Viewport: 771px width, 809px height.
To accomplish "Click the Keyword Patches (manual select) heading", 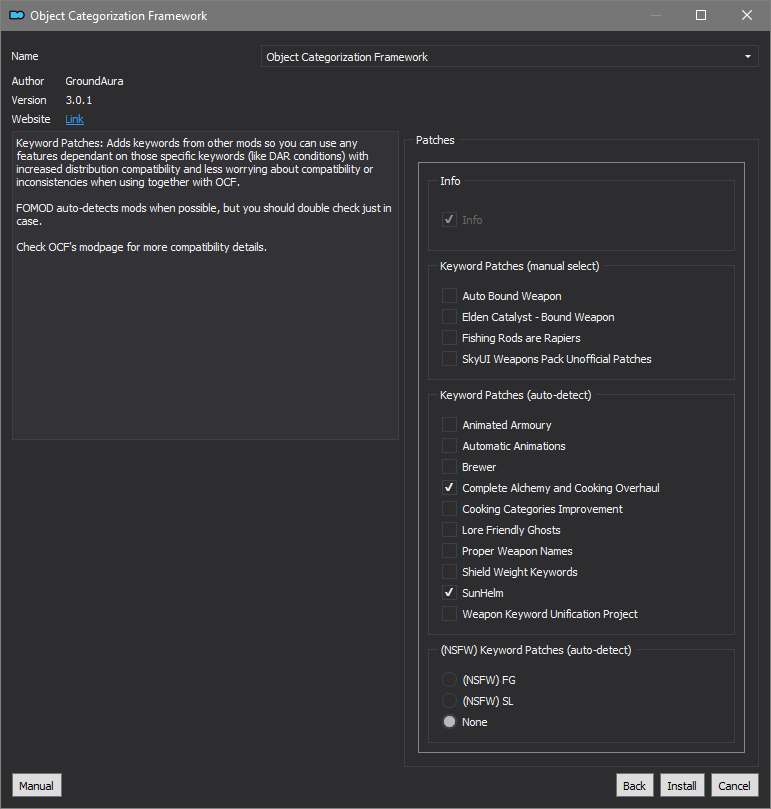I will pos(520,266).
